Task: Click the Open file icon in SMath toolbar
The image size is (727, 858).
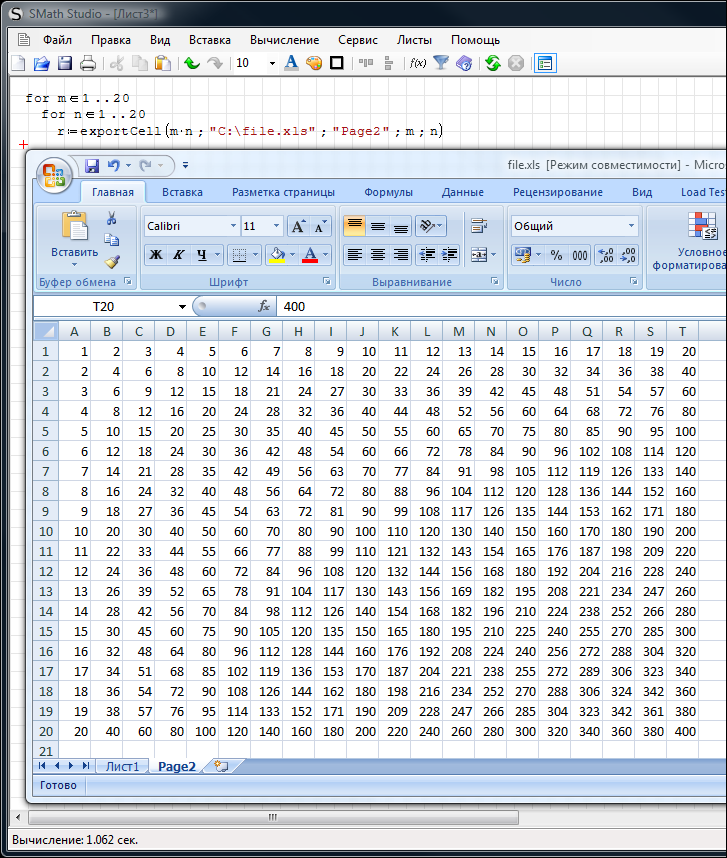Action: [41, 63]
